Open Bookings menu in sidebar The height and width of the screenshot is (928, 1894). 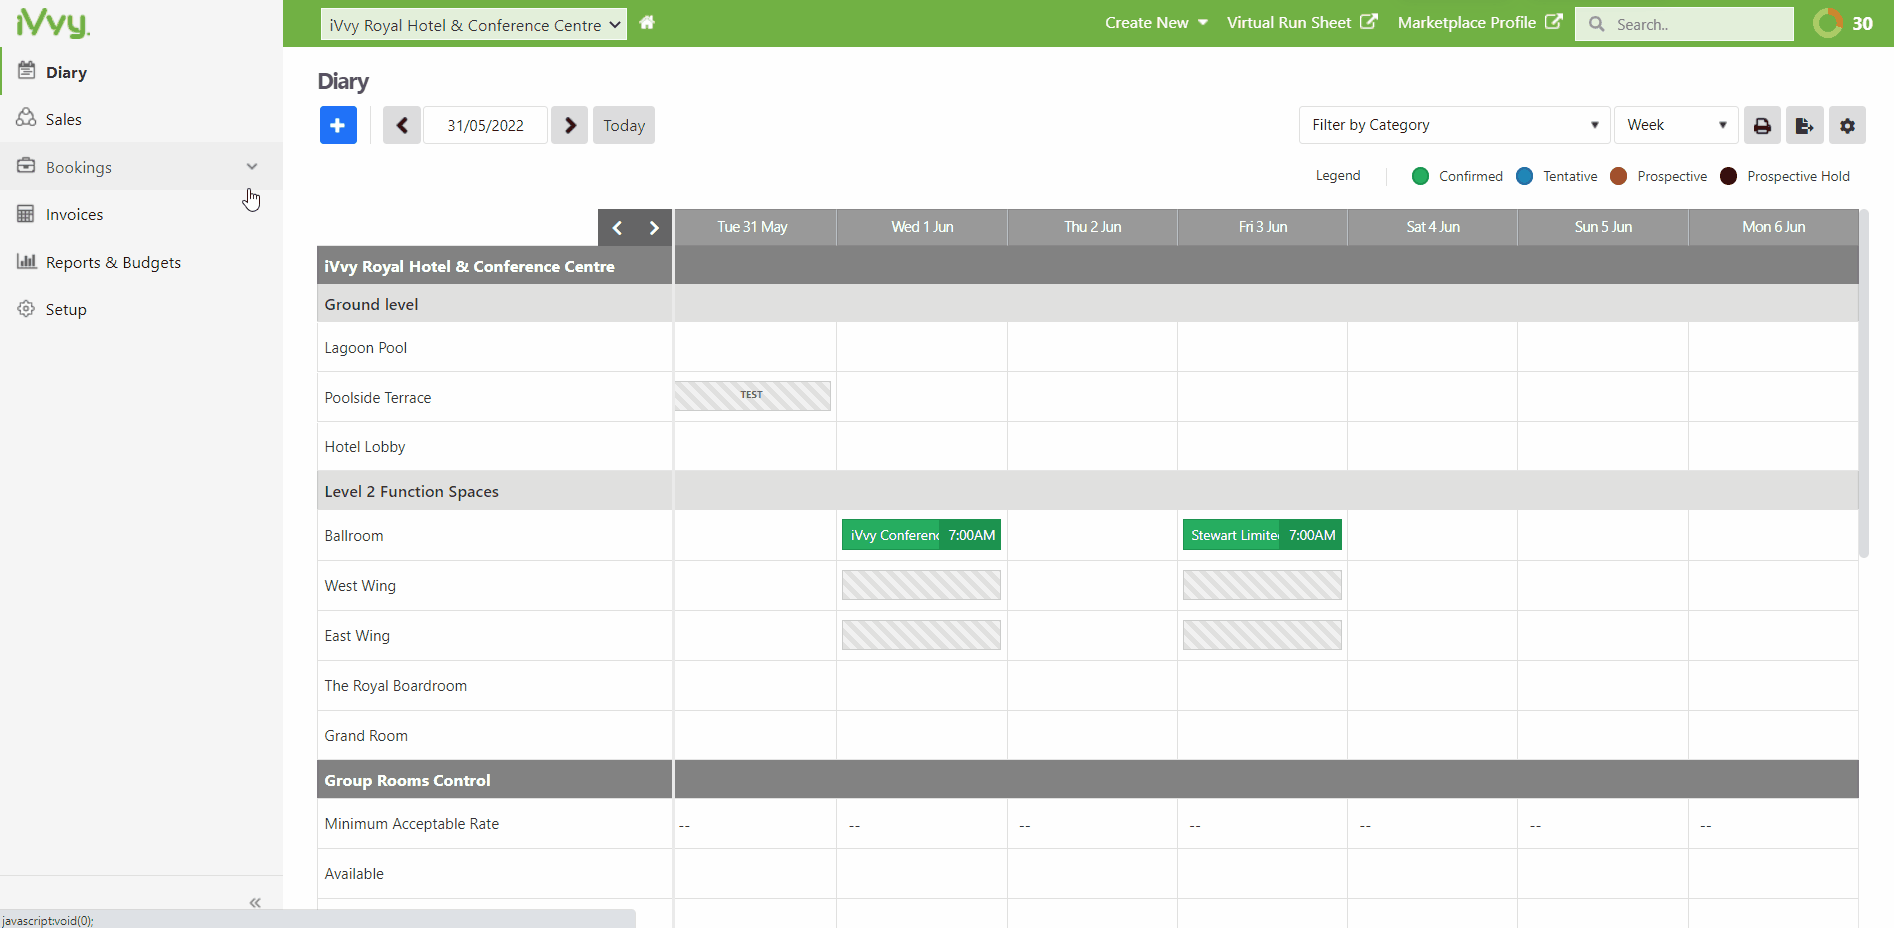[79, 167]
